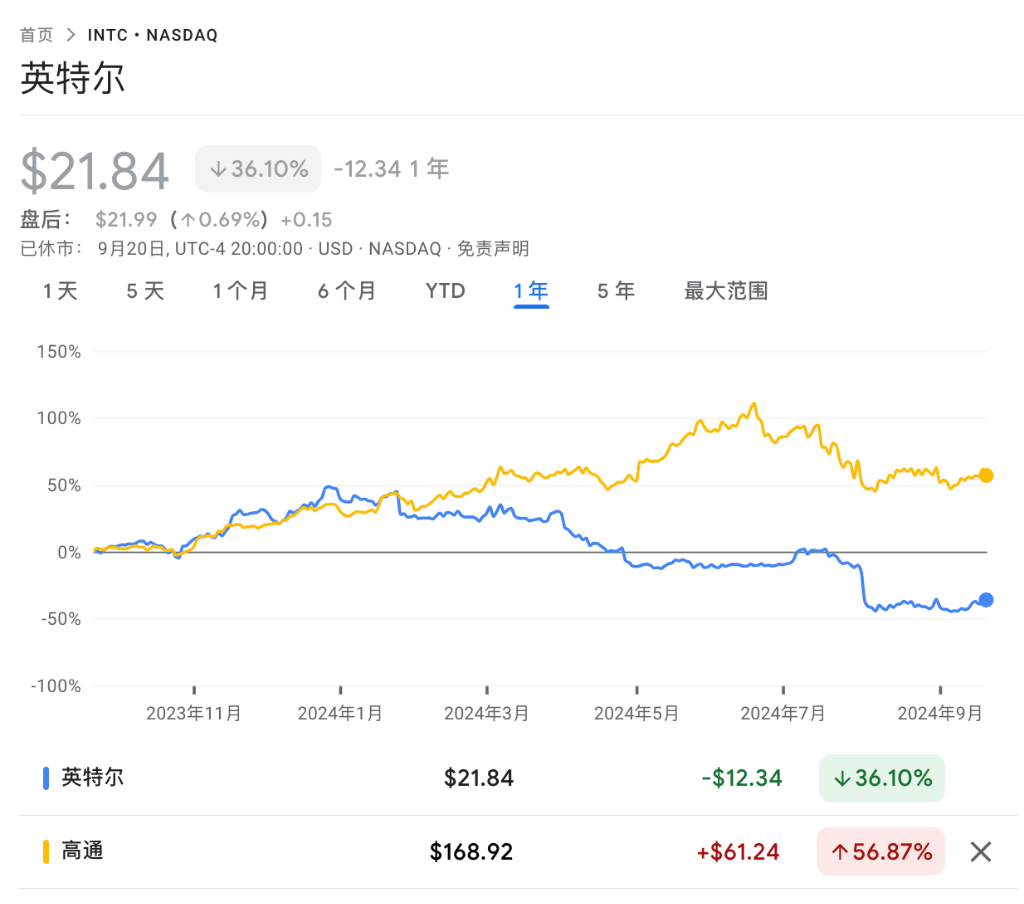
Task: Switch to the 6 个月 range tab
Action: (x=347, y=291)
